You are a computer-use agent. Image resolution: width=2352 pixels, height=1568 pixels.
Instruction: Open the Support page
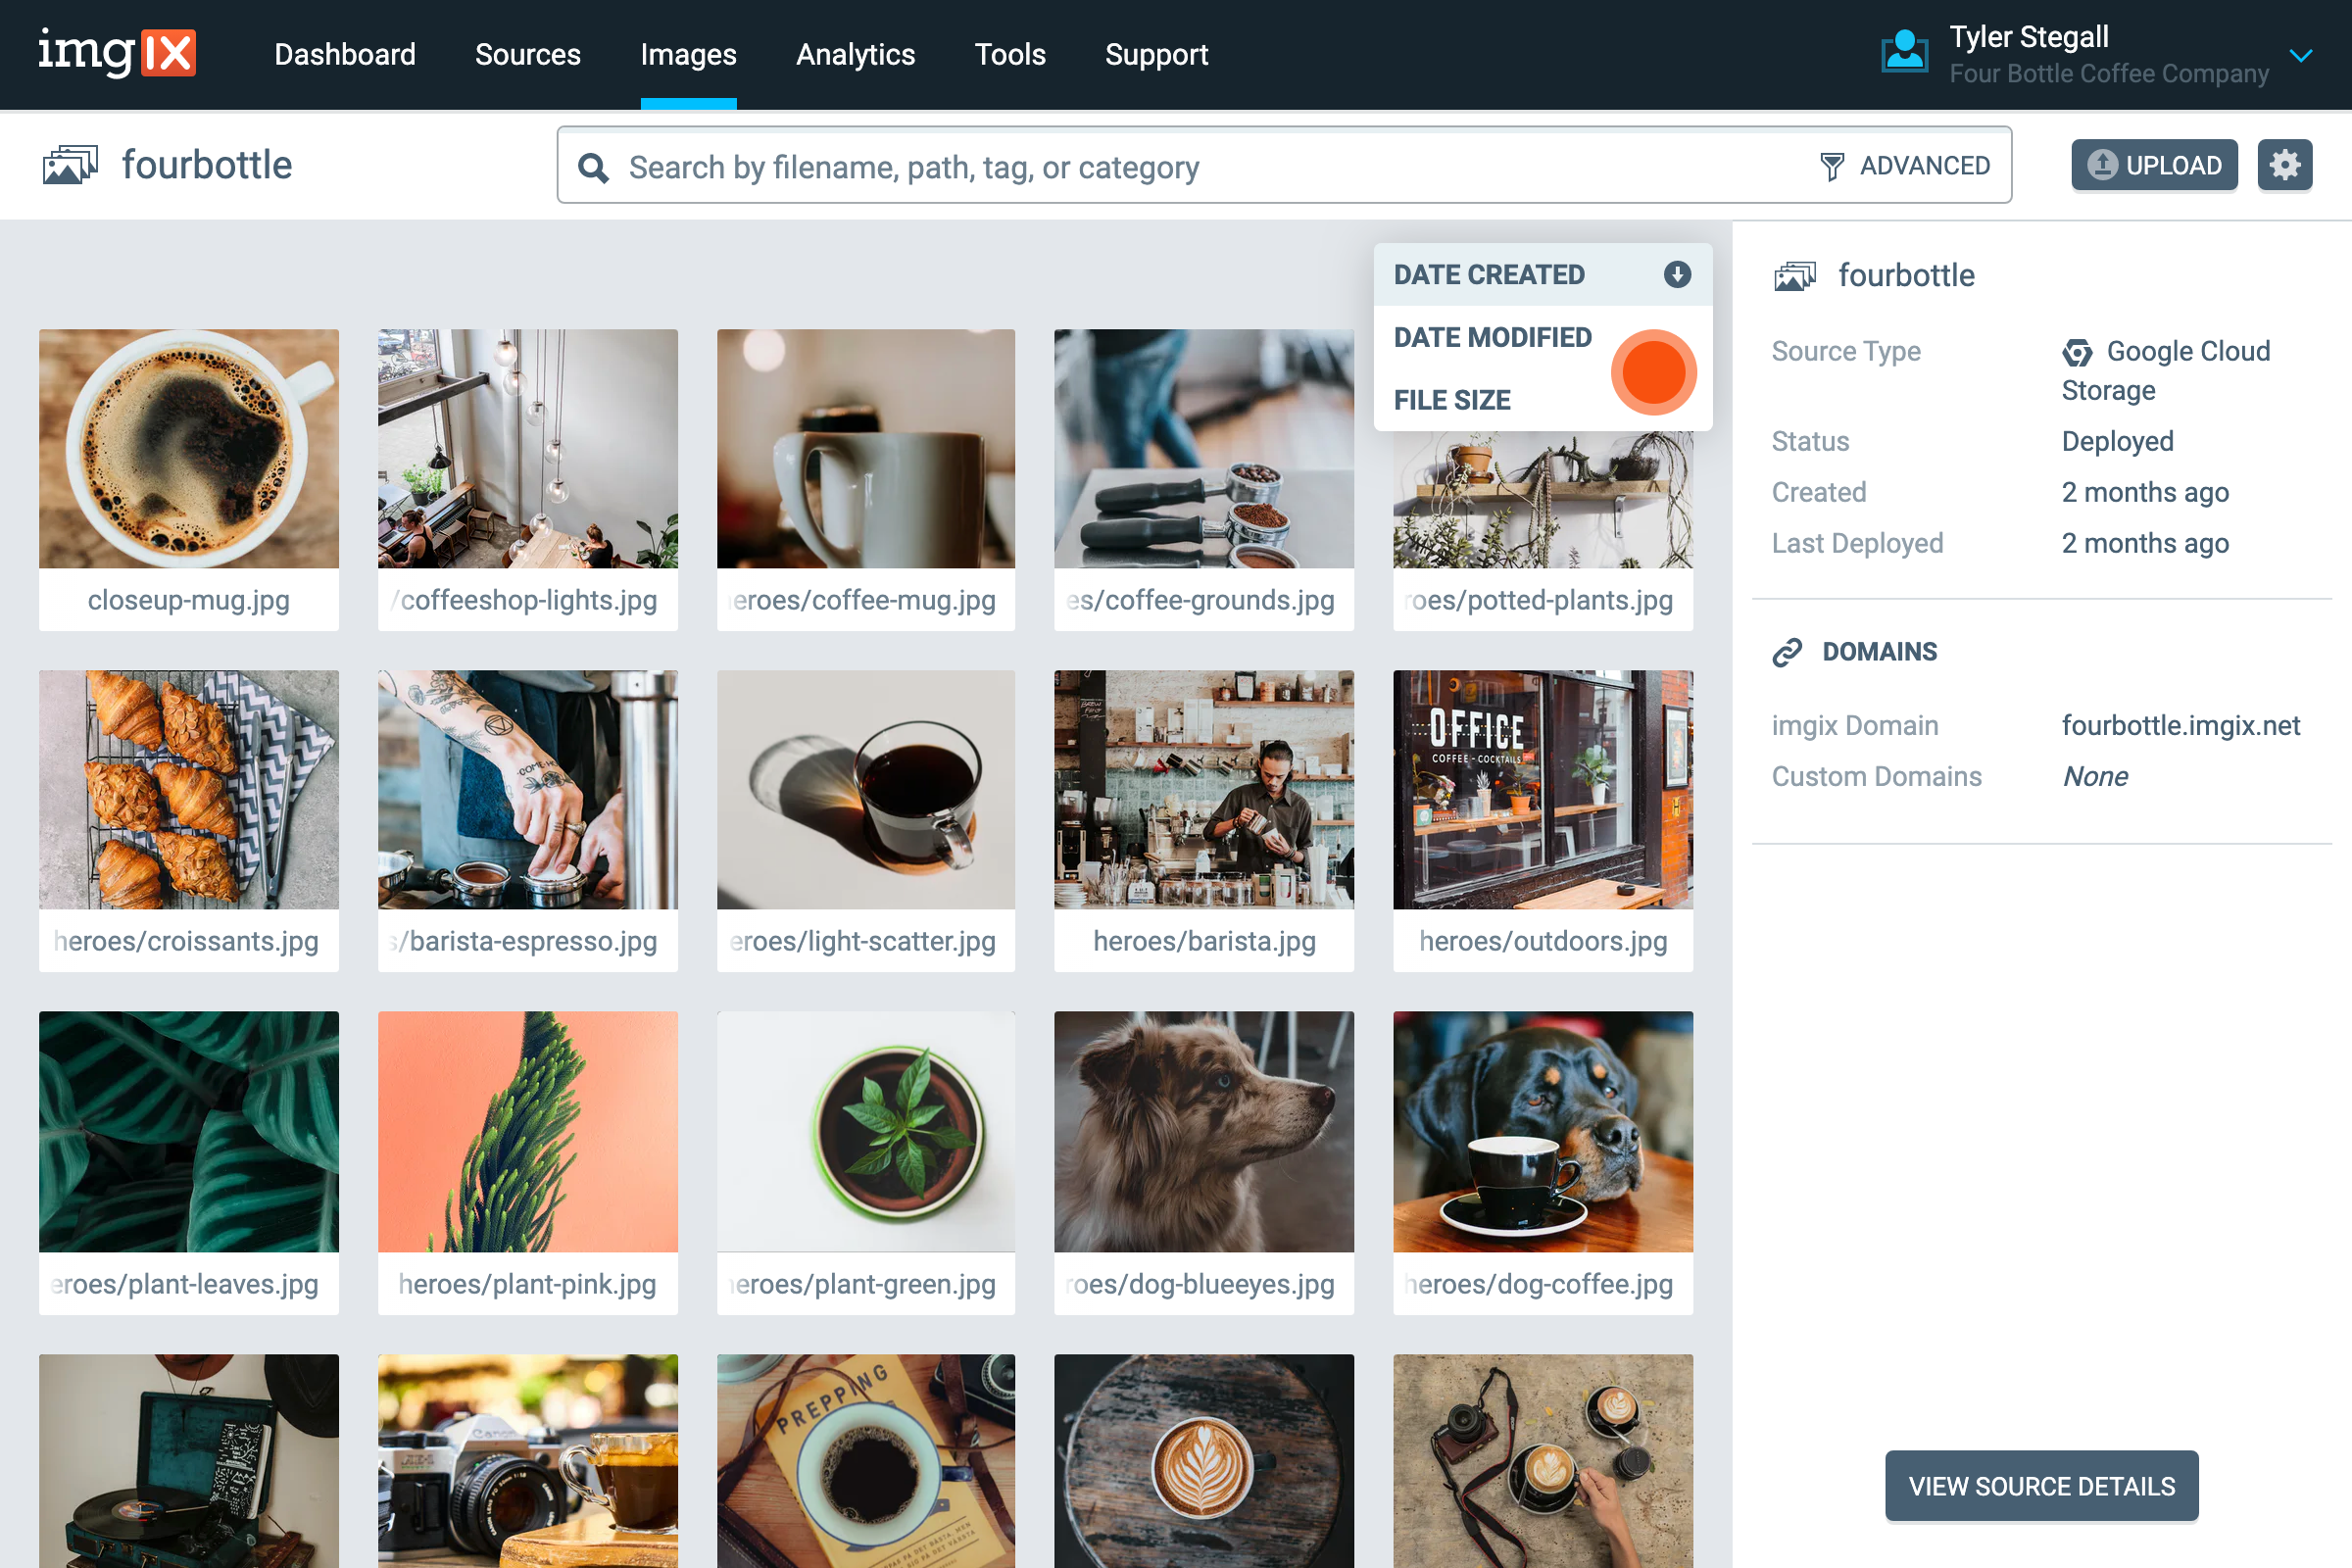(1156, 55)
